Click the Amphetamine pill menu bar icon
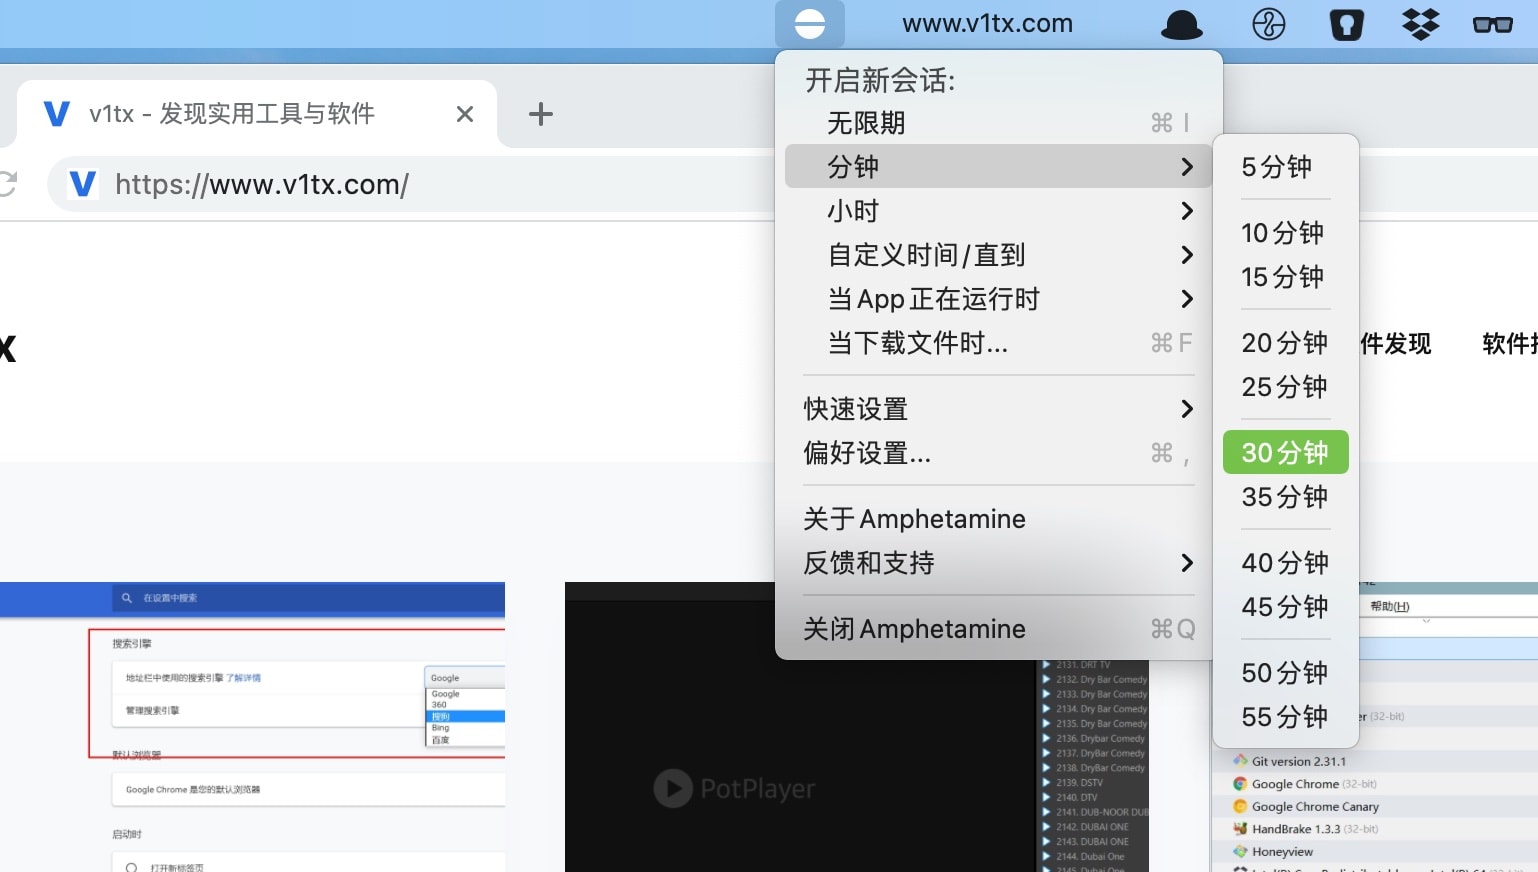This screenshot has width=1538, height=872. click(x=810, y=24)
